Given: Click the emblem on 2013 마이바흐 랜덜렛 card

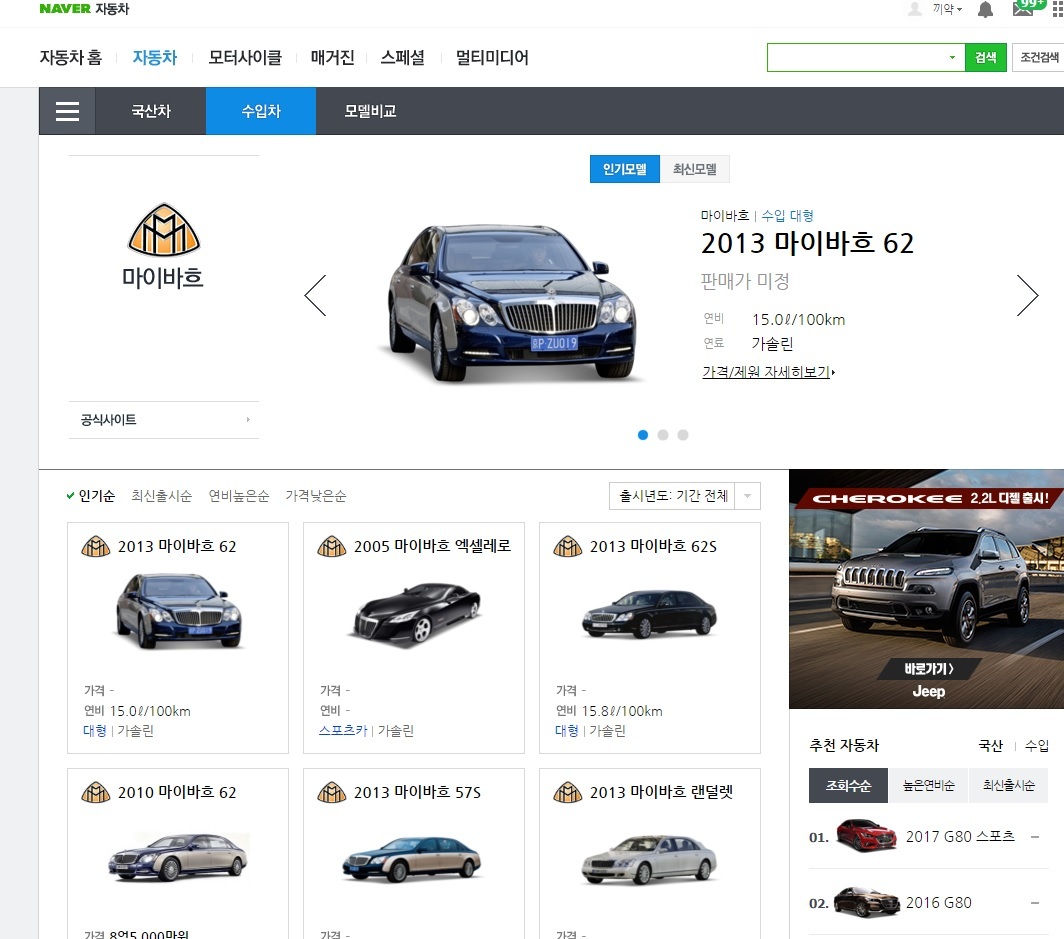Looking at the screenshot, I should (568, 792).
